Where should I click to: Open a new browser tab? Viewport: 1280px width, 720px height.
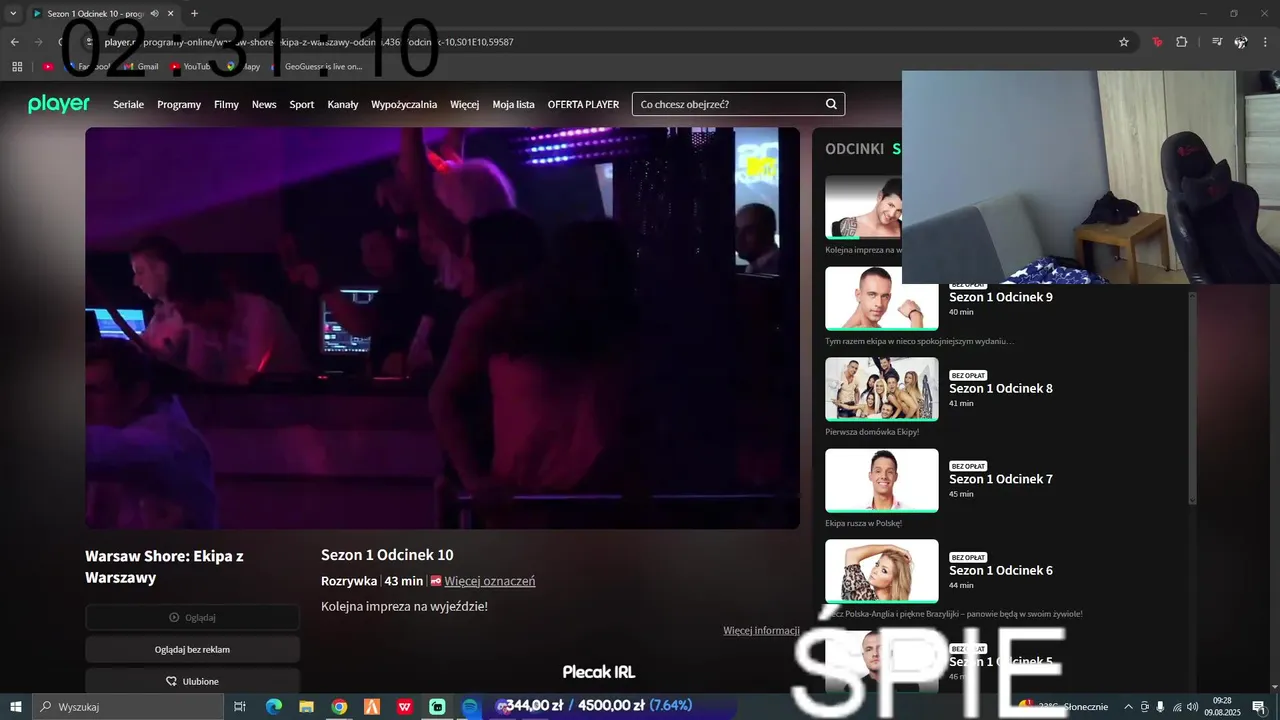[x=194, y=14]
